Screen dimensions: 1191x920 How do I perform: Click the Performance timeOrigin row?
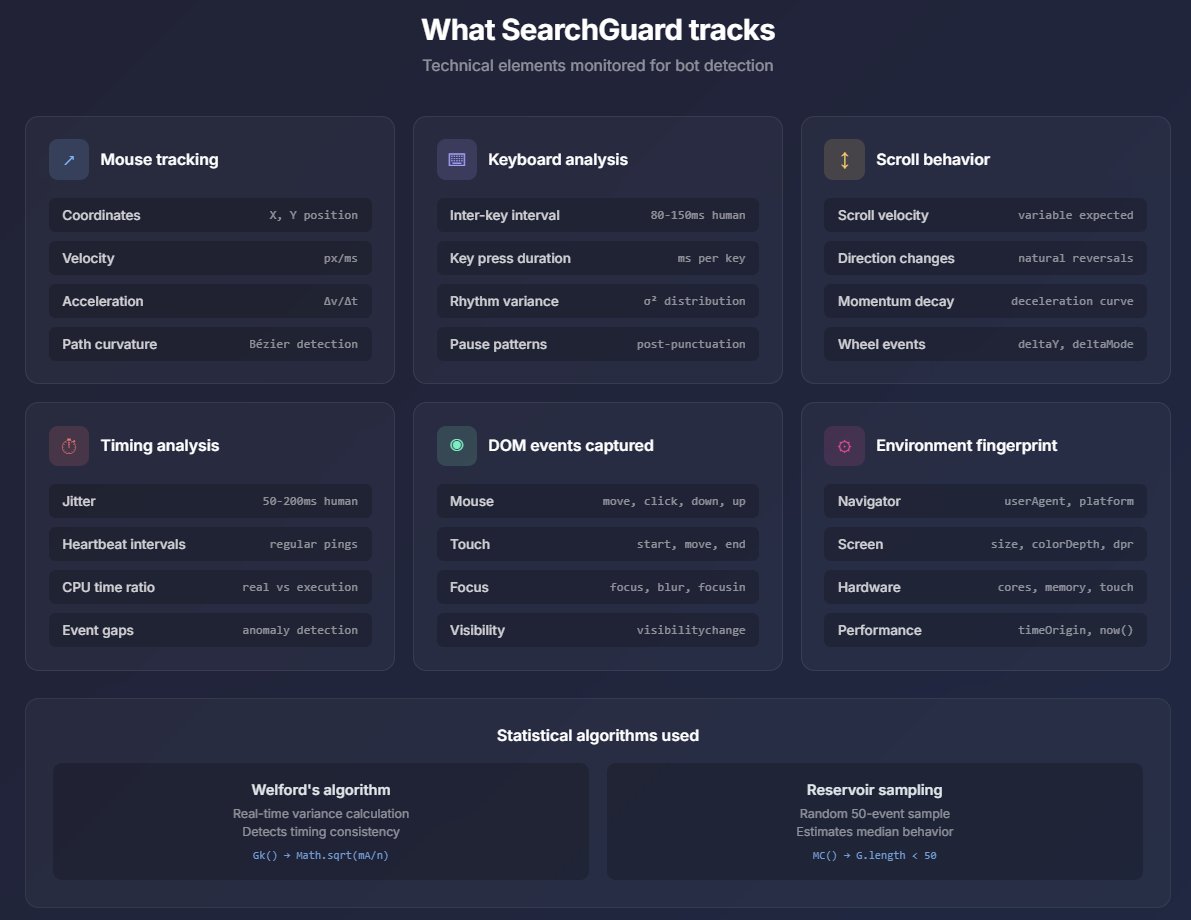point(985,631)
